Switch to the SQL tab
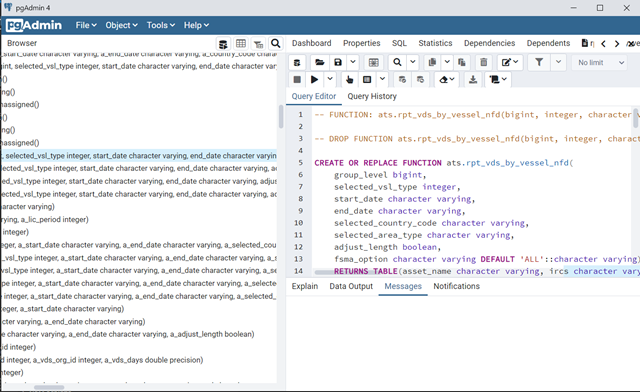 pos(399,43)
